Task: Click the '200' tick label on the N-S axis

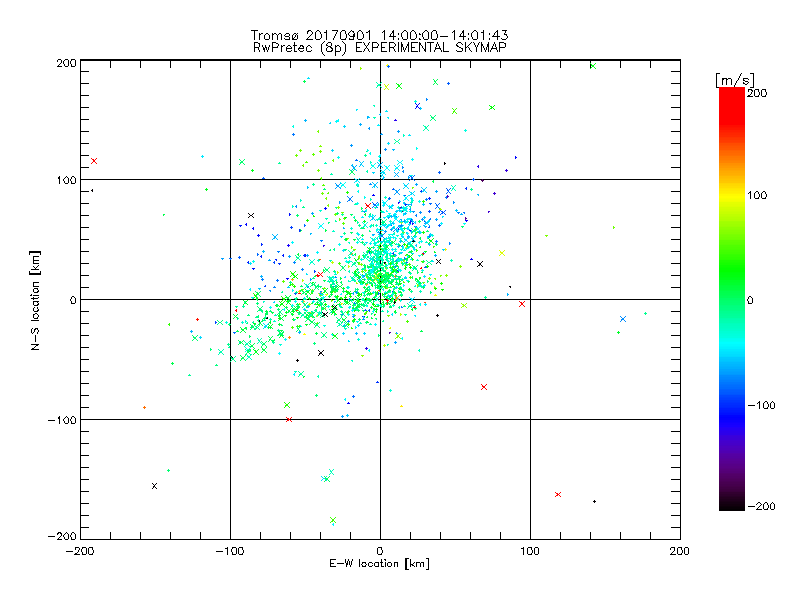Action: tap(66, 63)
